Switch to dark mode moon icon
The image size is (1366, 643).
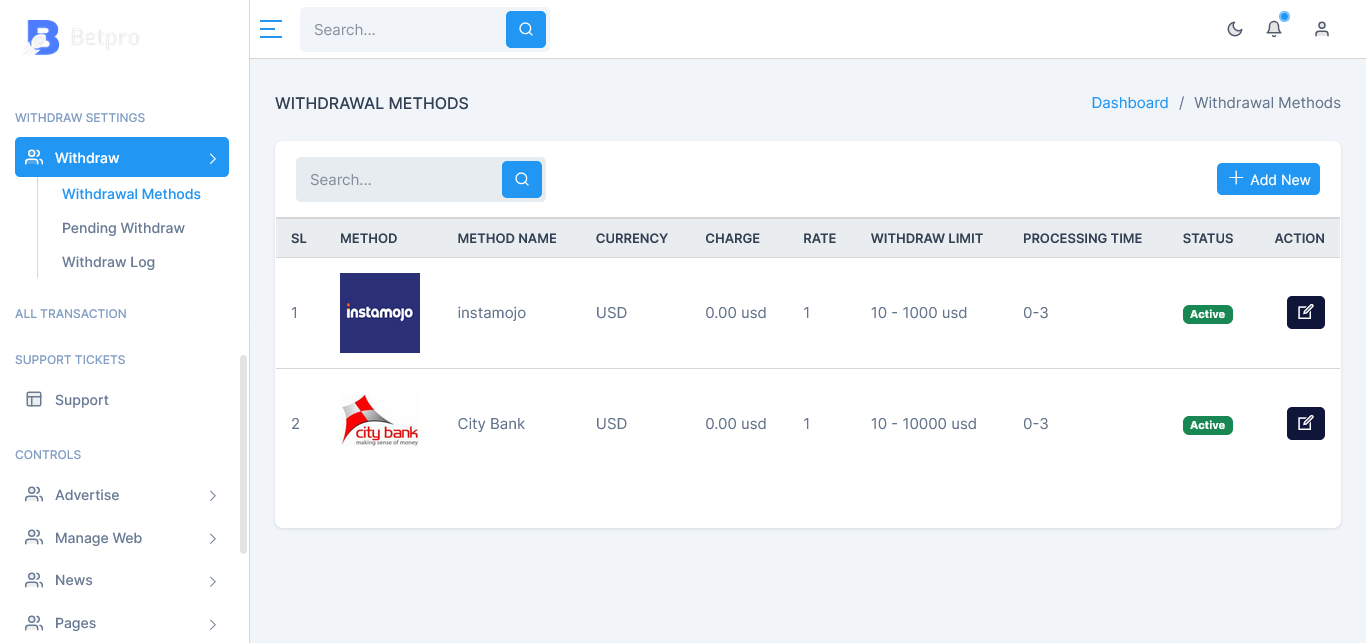pos(1235,29)
